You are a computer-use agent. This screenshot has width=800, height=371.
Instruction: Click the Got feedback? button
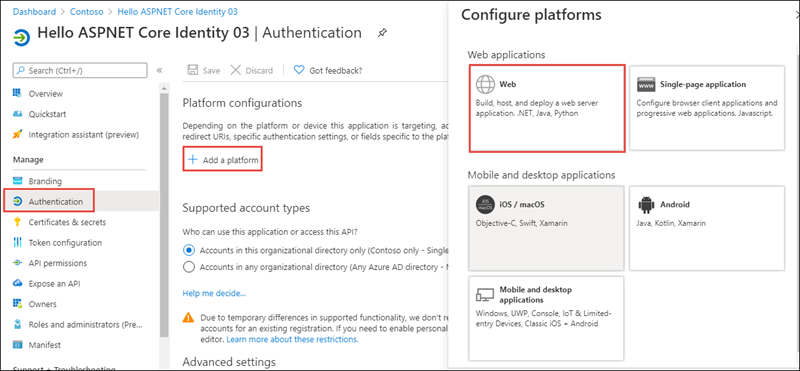click(x=328, y=70)
